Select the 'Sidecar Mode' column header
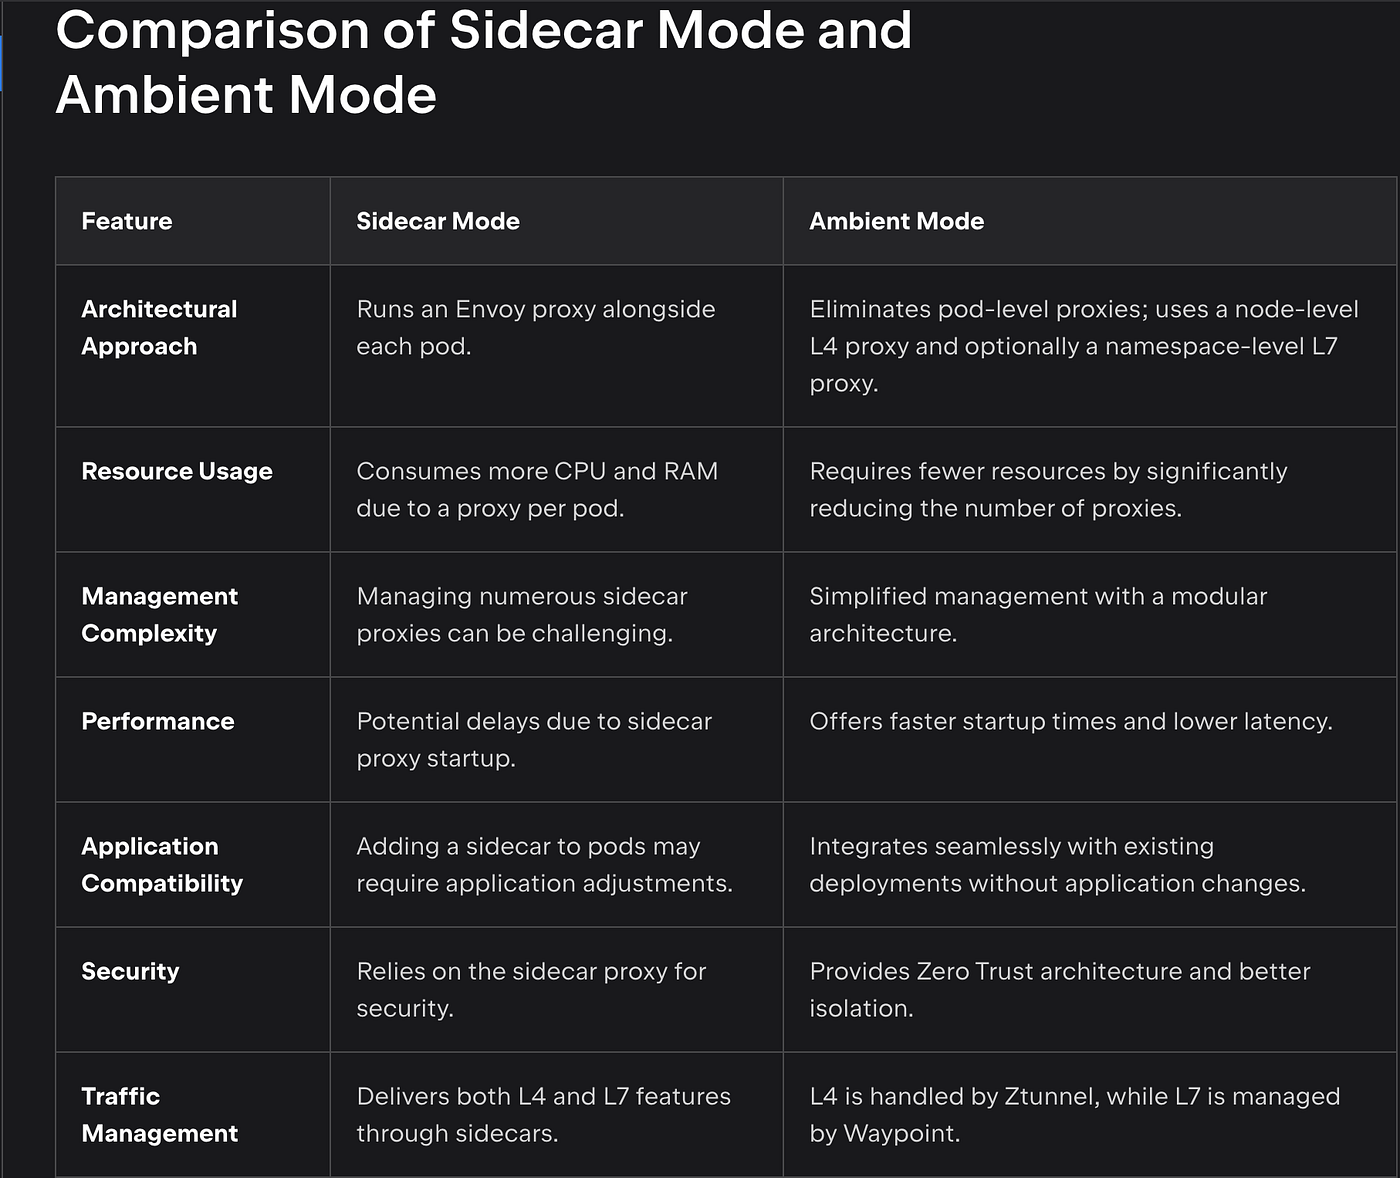This screenshot has width=1400, height=1178. click(438, 221)
